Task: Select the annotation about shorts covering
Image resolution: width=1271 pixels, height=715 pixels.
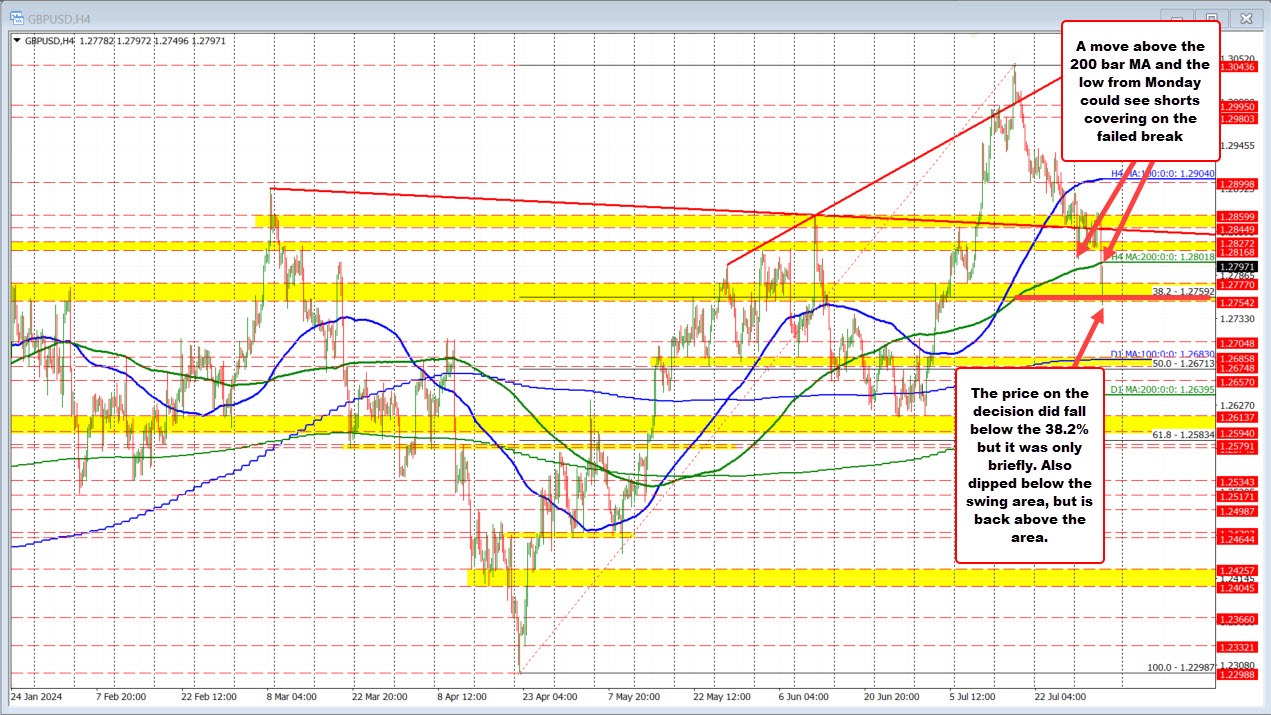Action: (x=1141, y=91)
